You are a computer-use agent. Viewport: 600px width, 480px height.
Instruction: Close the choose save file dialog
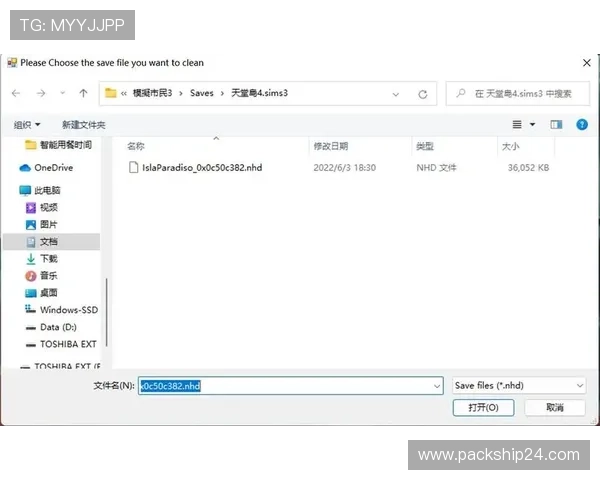tap(587, 63)
